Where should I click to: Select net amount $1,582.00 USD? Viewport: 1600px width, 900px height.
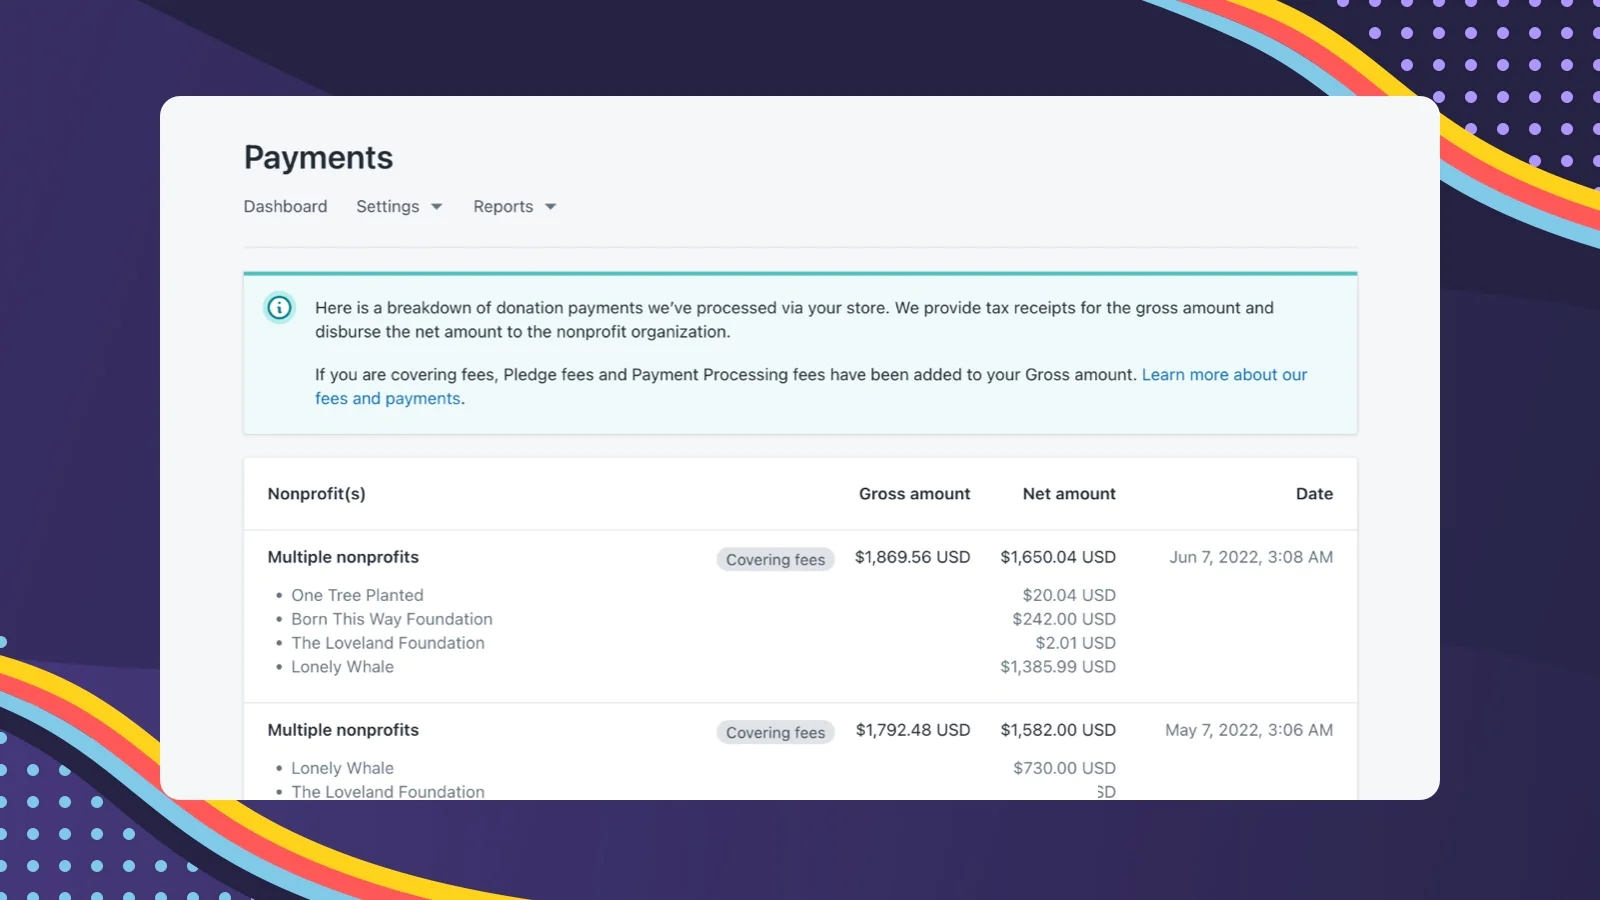(x=1058, y=730)
